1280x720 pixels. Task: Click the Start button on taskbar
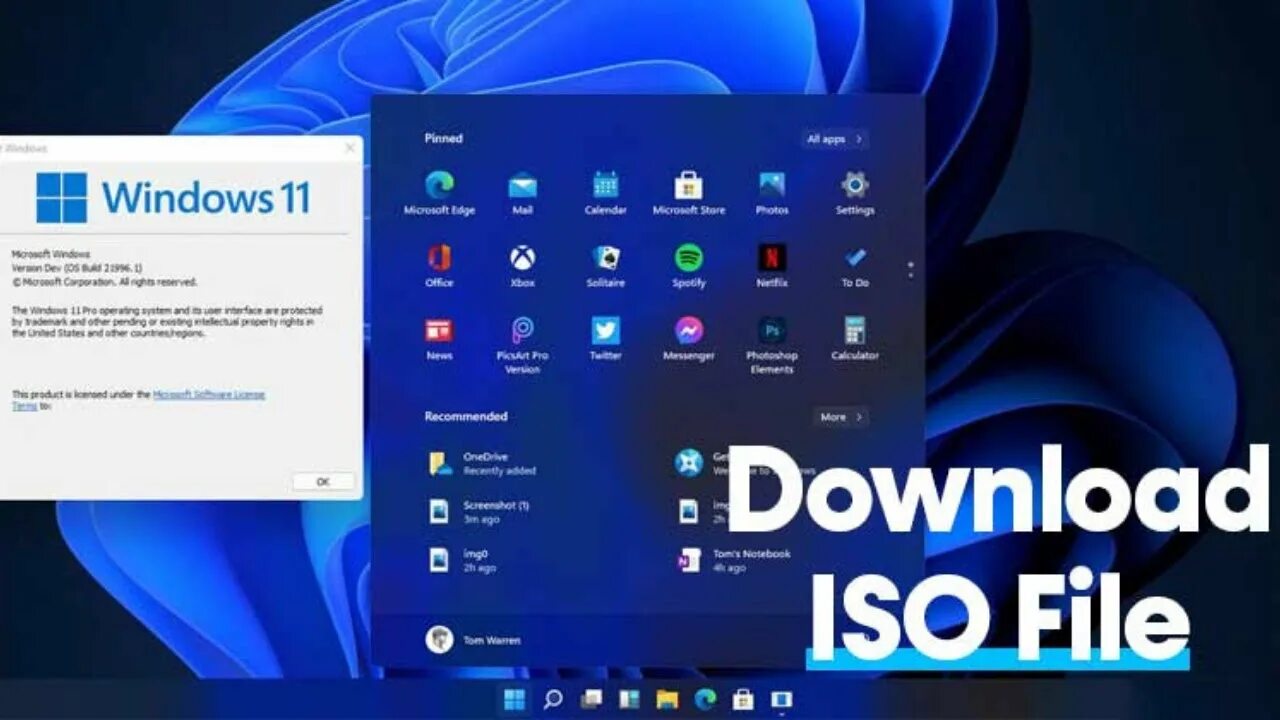[514, 699]
